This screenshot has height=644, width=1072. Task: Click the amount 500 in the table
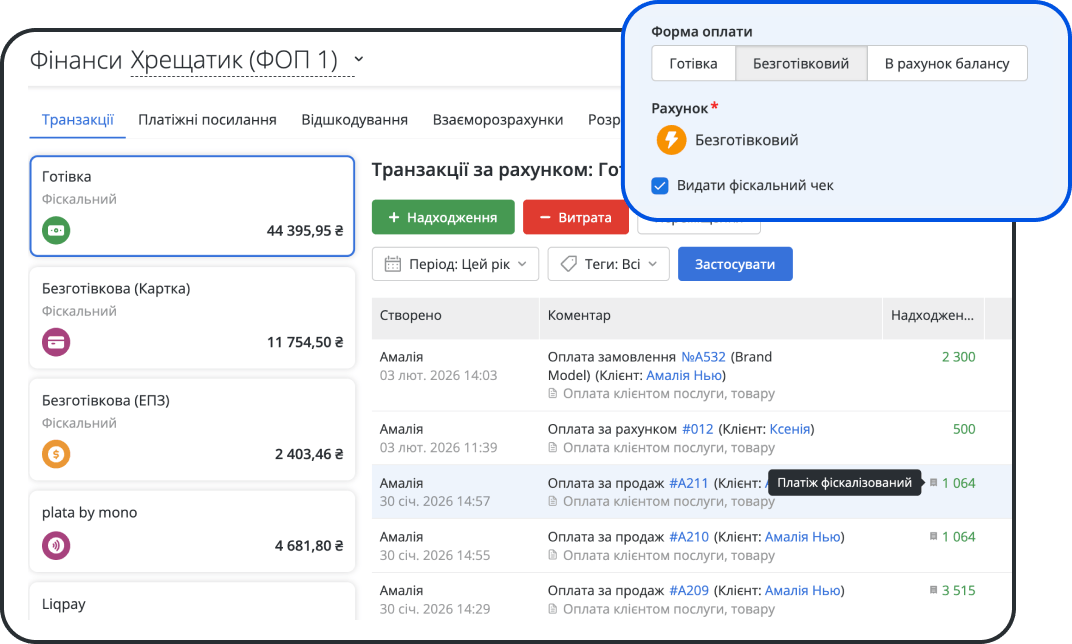[x=964, y=429]
